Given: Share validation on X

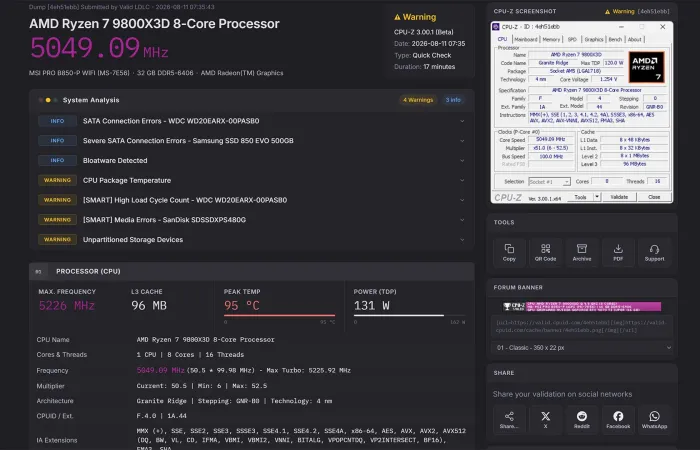Looking at the screenshot, I should (x=545, y=420).
